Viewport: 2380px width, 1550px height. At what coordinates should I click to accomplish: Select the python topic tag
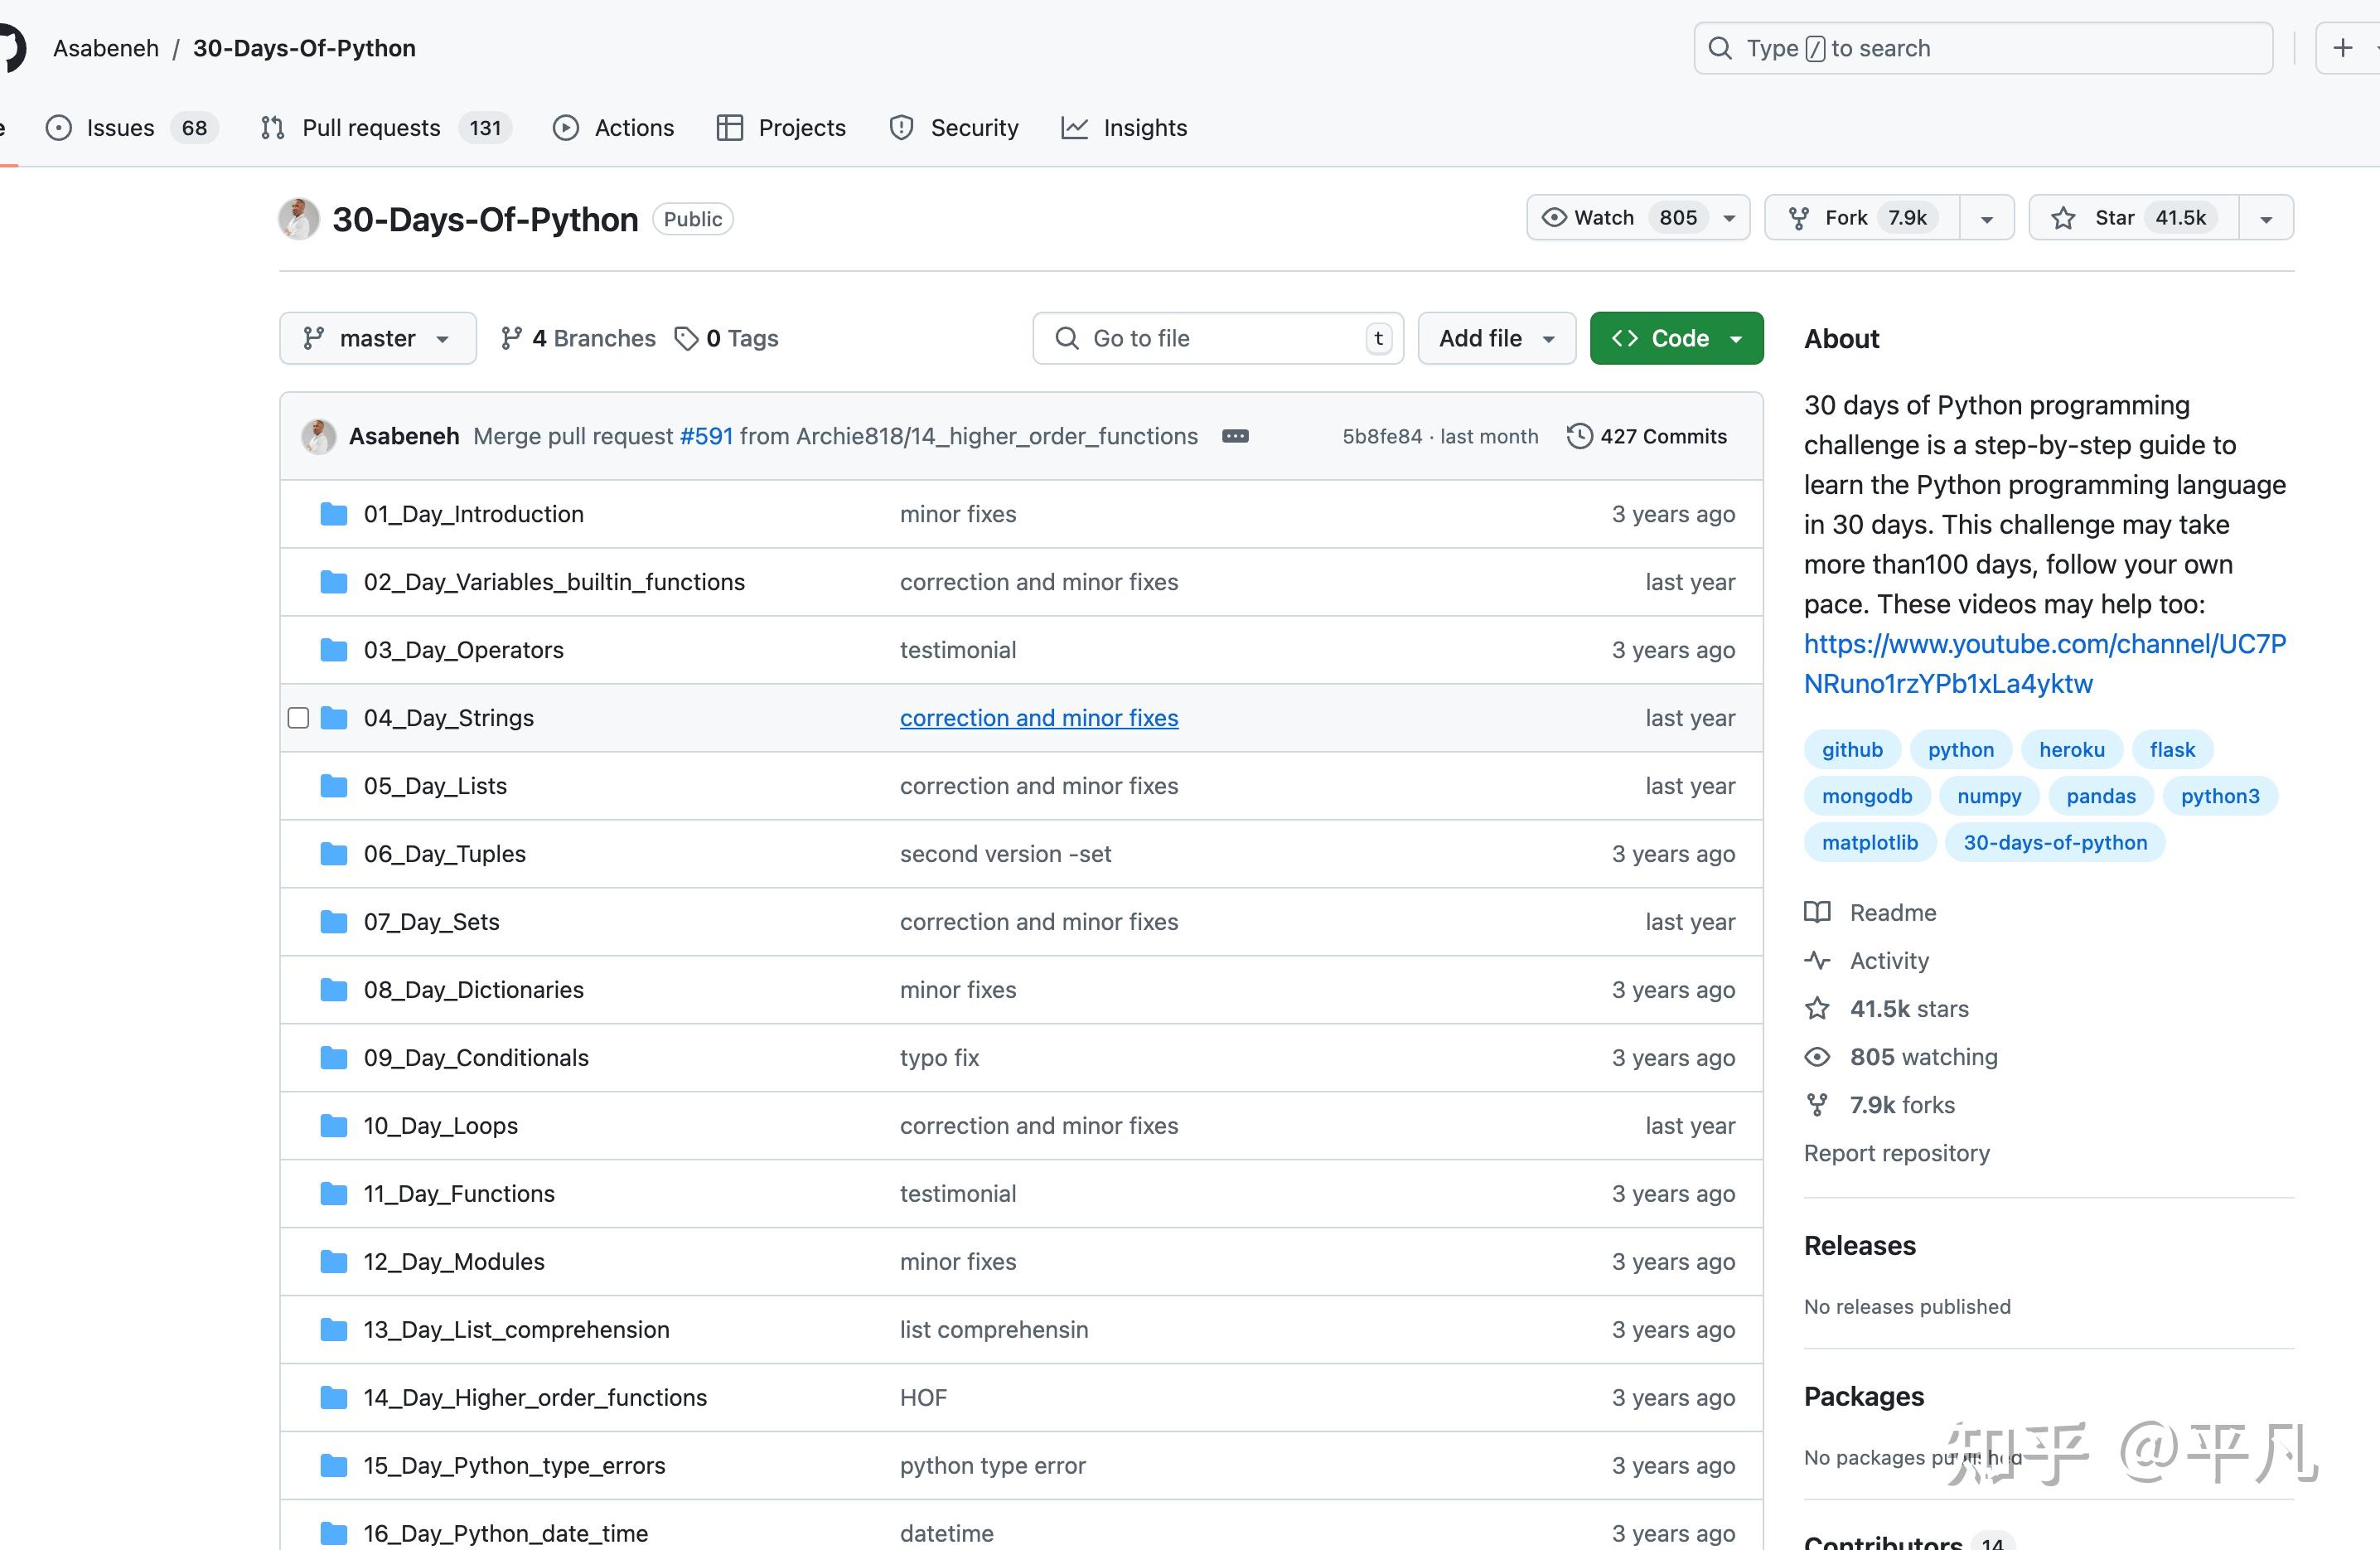1960,750
